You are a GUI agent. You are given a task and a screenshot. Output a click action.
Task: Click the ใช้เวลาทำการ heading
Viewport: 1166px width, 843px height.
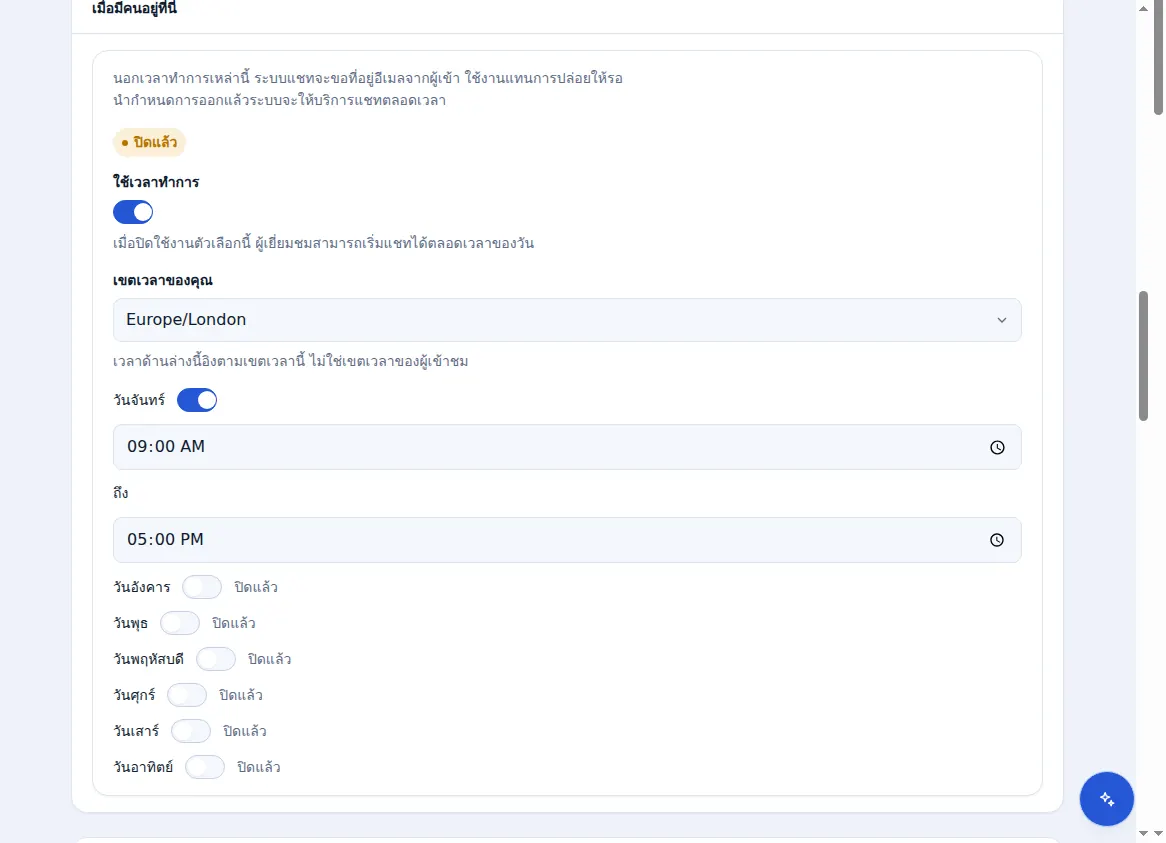[x=156, y=182]
